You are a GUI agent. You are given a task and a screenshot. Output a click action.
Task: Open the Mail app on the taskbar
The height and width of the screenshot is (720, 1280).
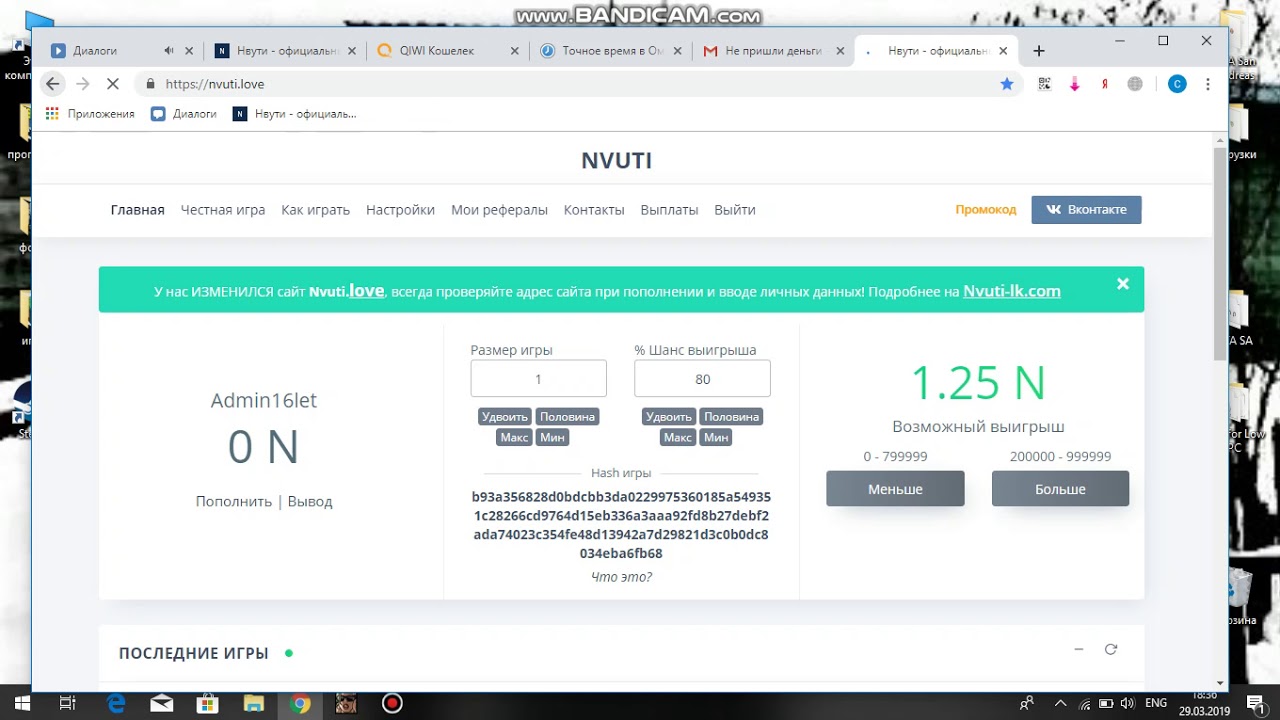(161, 703)
